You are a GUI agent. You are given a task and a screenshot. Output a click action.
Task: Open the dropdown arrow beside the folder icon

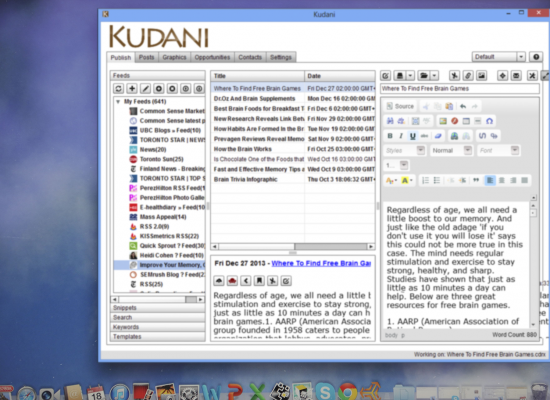coord(435,75)
